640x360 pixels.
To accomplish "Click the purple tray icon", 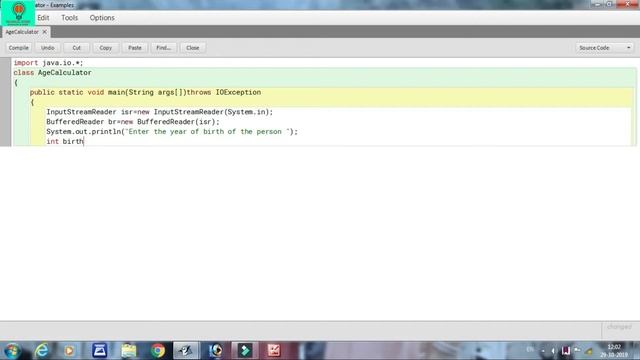I will click(x=565, y=351).
